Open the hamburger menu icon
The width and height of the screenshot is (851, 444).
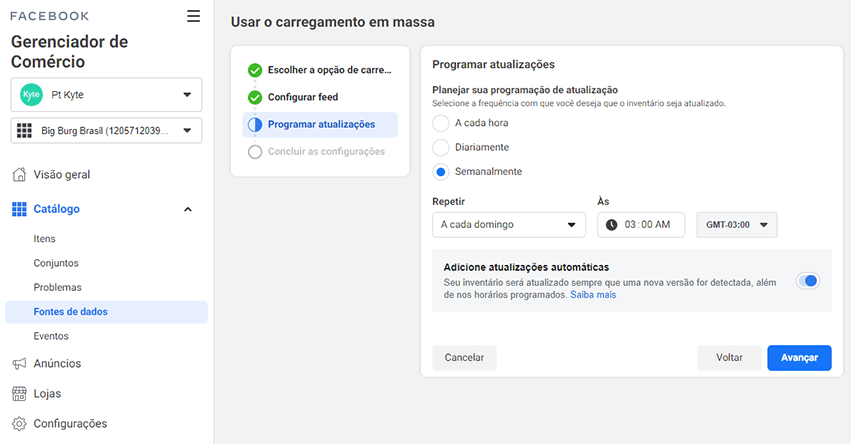pos(193,16)
